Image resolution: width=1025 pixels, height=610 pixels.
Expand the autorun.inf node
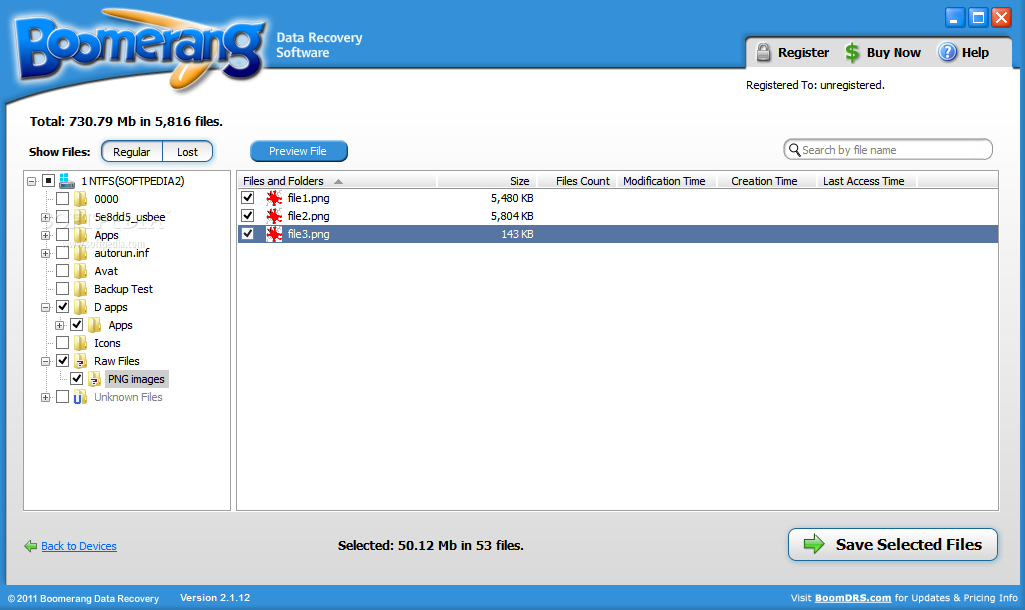[x=45, y=253]
